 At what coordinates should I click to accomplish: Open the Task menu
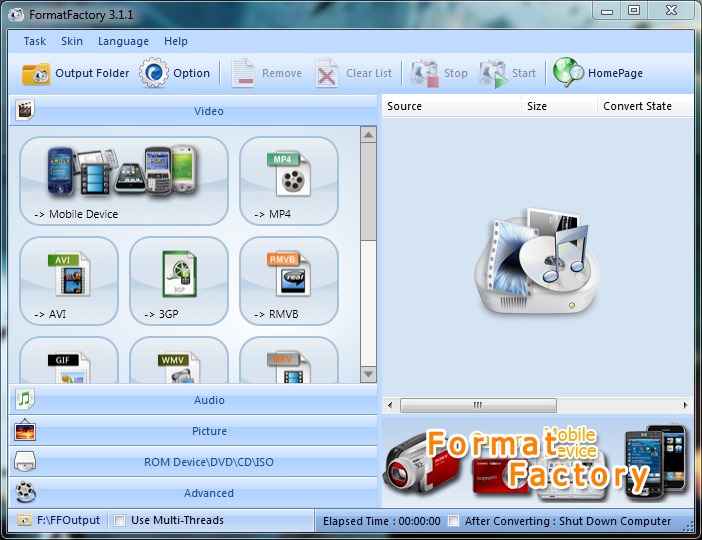(34, 41)
